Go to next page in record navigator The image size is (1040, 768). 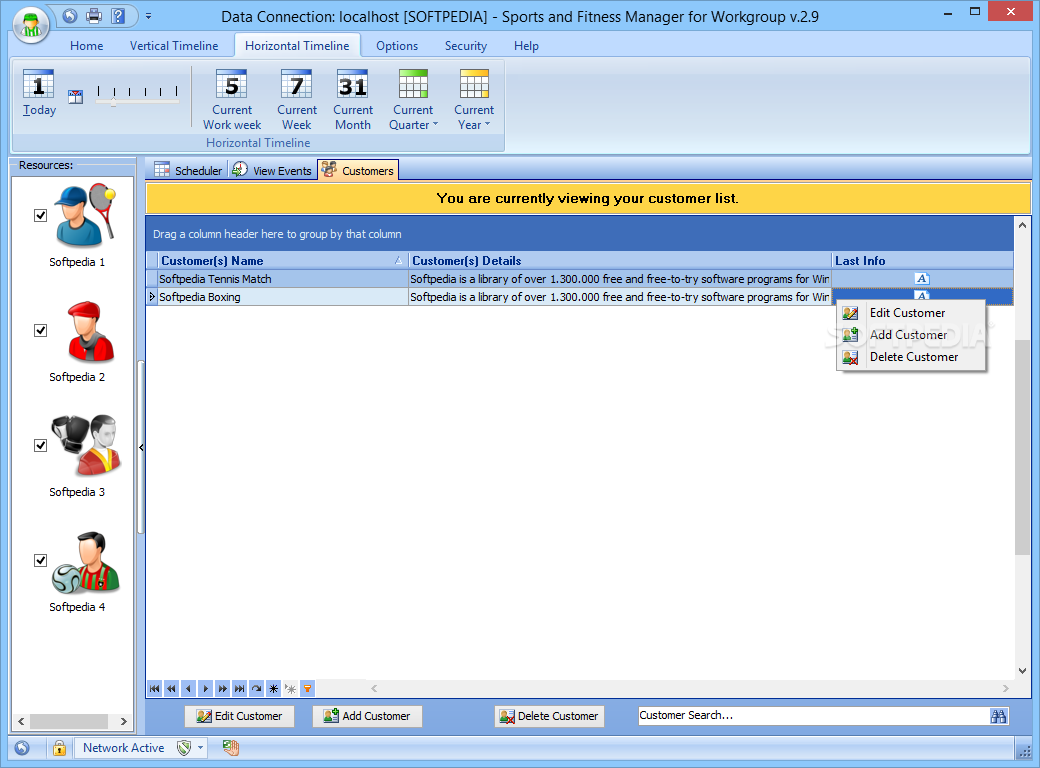pyautogui.click(x=223, y=689)
